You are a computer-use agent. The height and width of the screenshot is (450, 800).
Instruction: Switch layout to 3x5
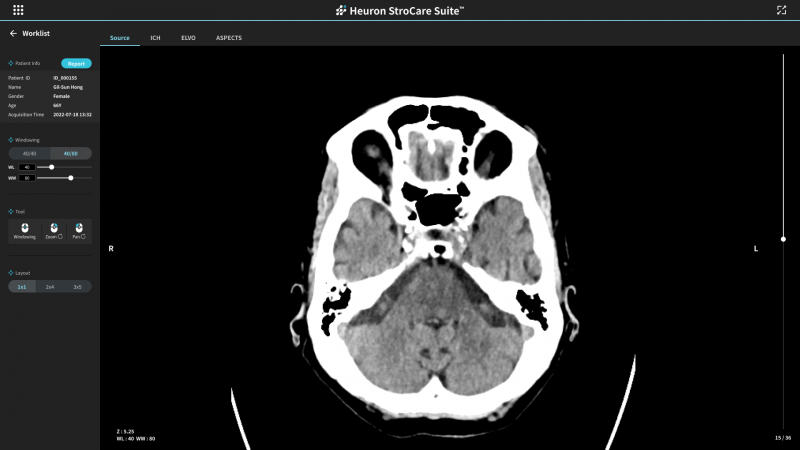77,286
